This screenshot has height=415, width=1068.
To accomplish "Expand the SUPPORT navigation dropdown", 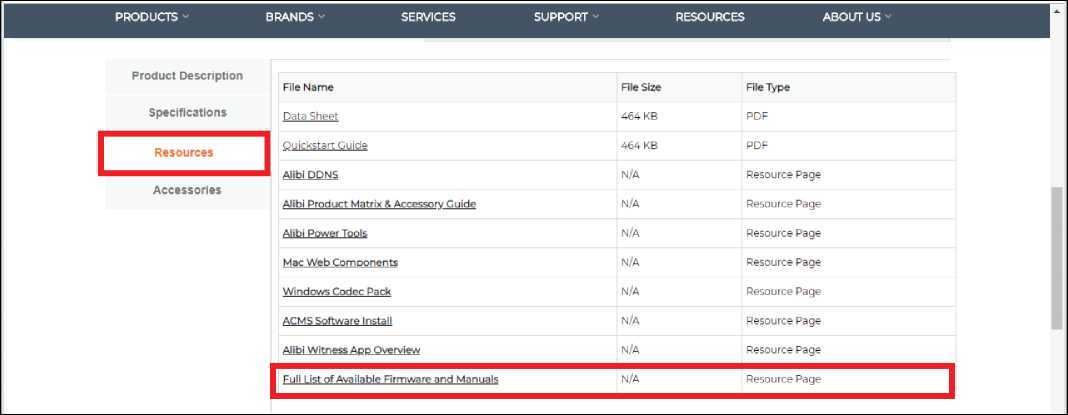I will (x=566, y=17).
